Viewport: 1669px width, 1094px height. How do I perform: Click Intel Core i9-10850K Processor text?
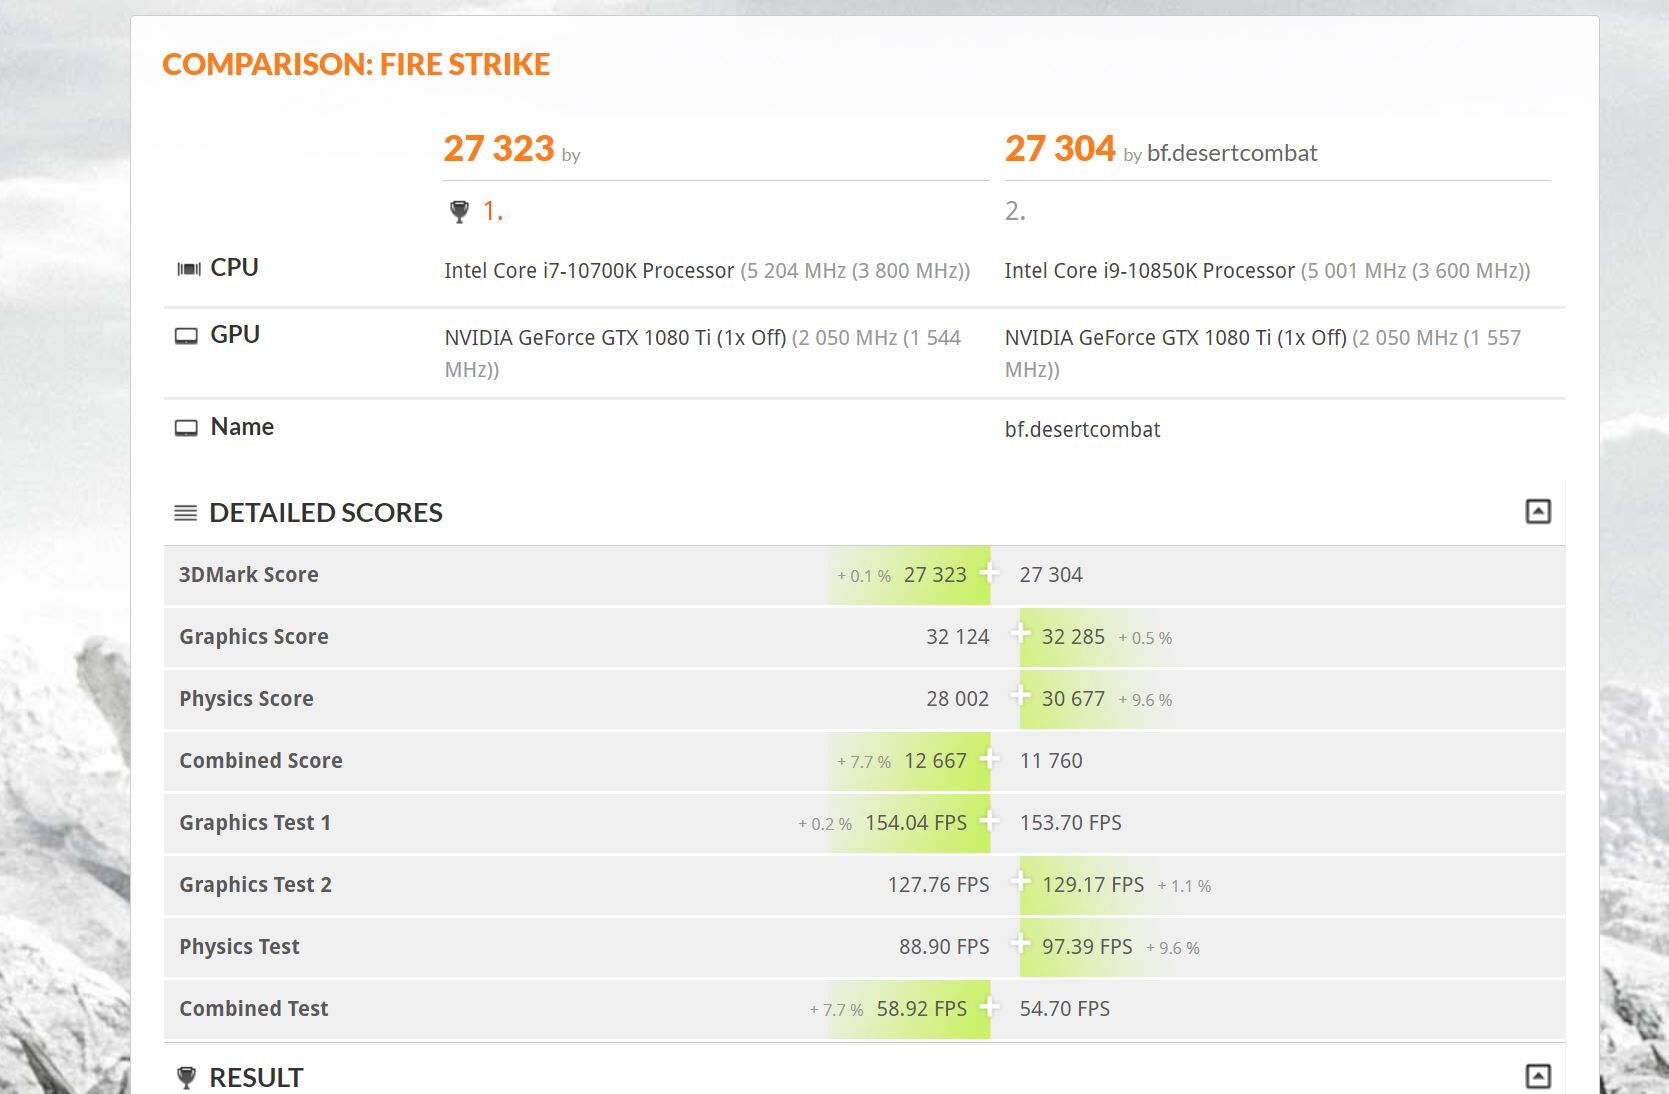click(1149, 271)
